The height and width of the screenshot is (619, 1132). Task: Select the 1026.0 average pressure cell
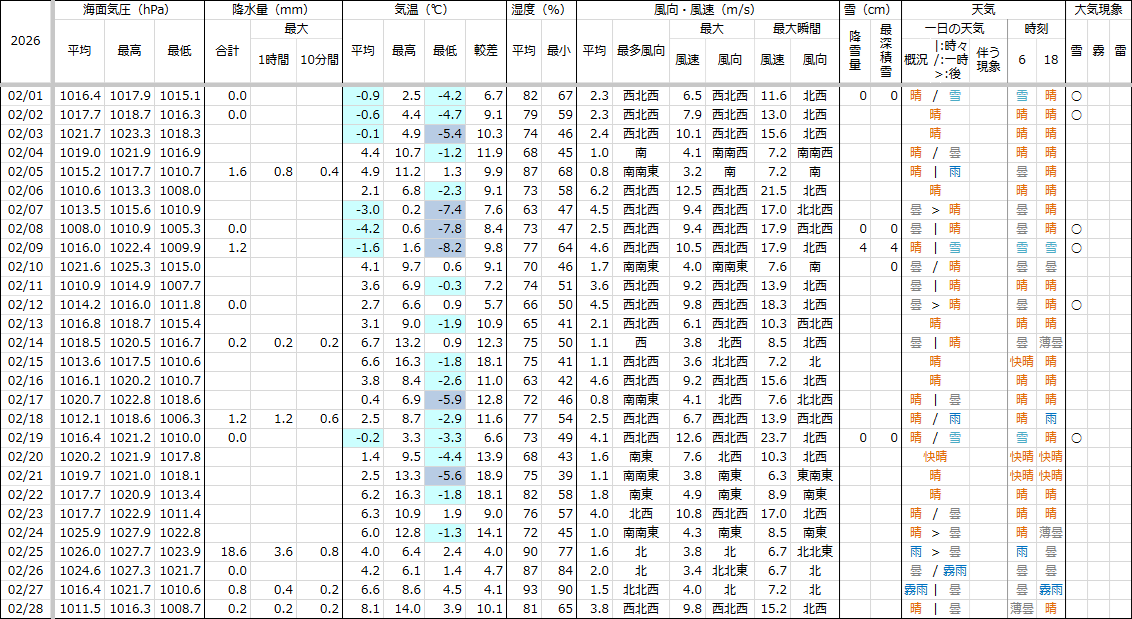[x=80, y=552]
